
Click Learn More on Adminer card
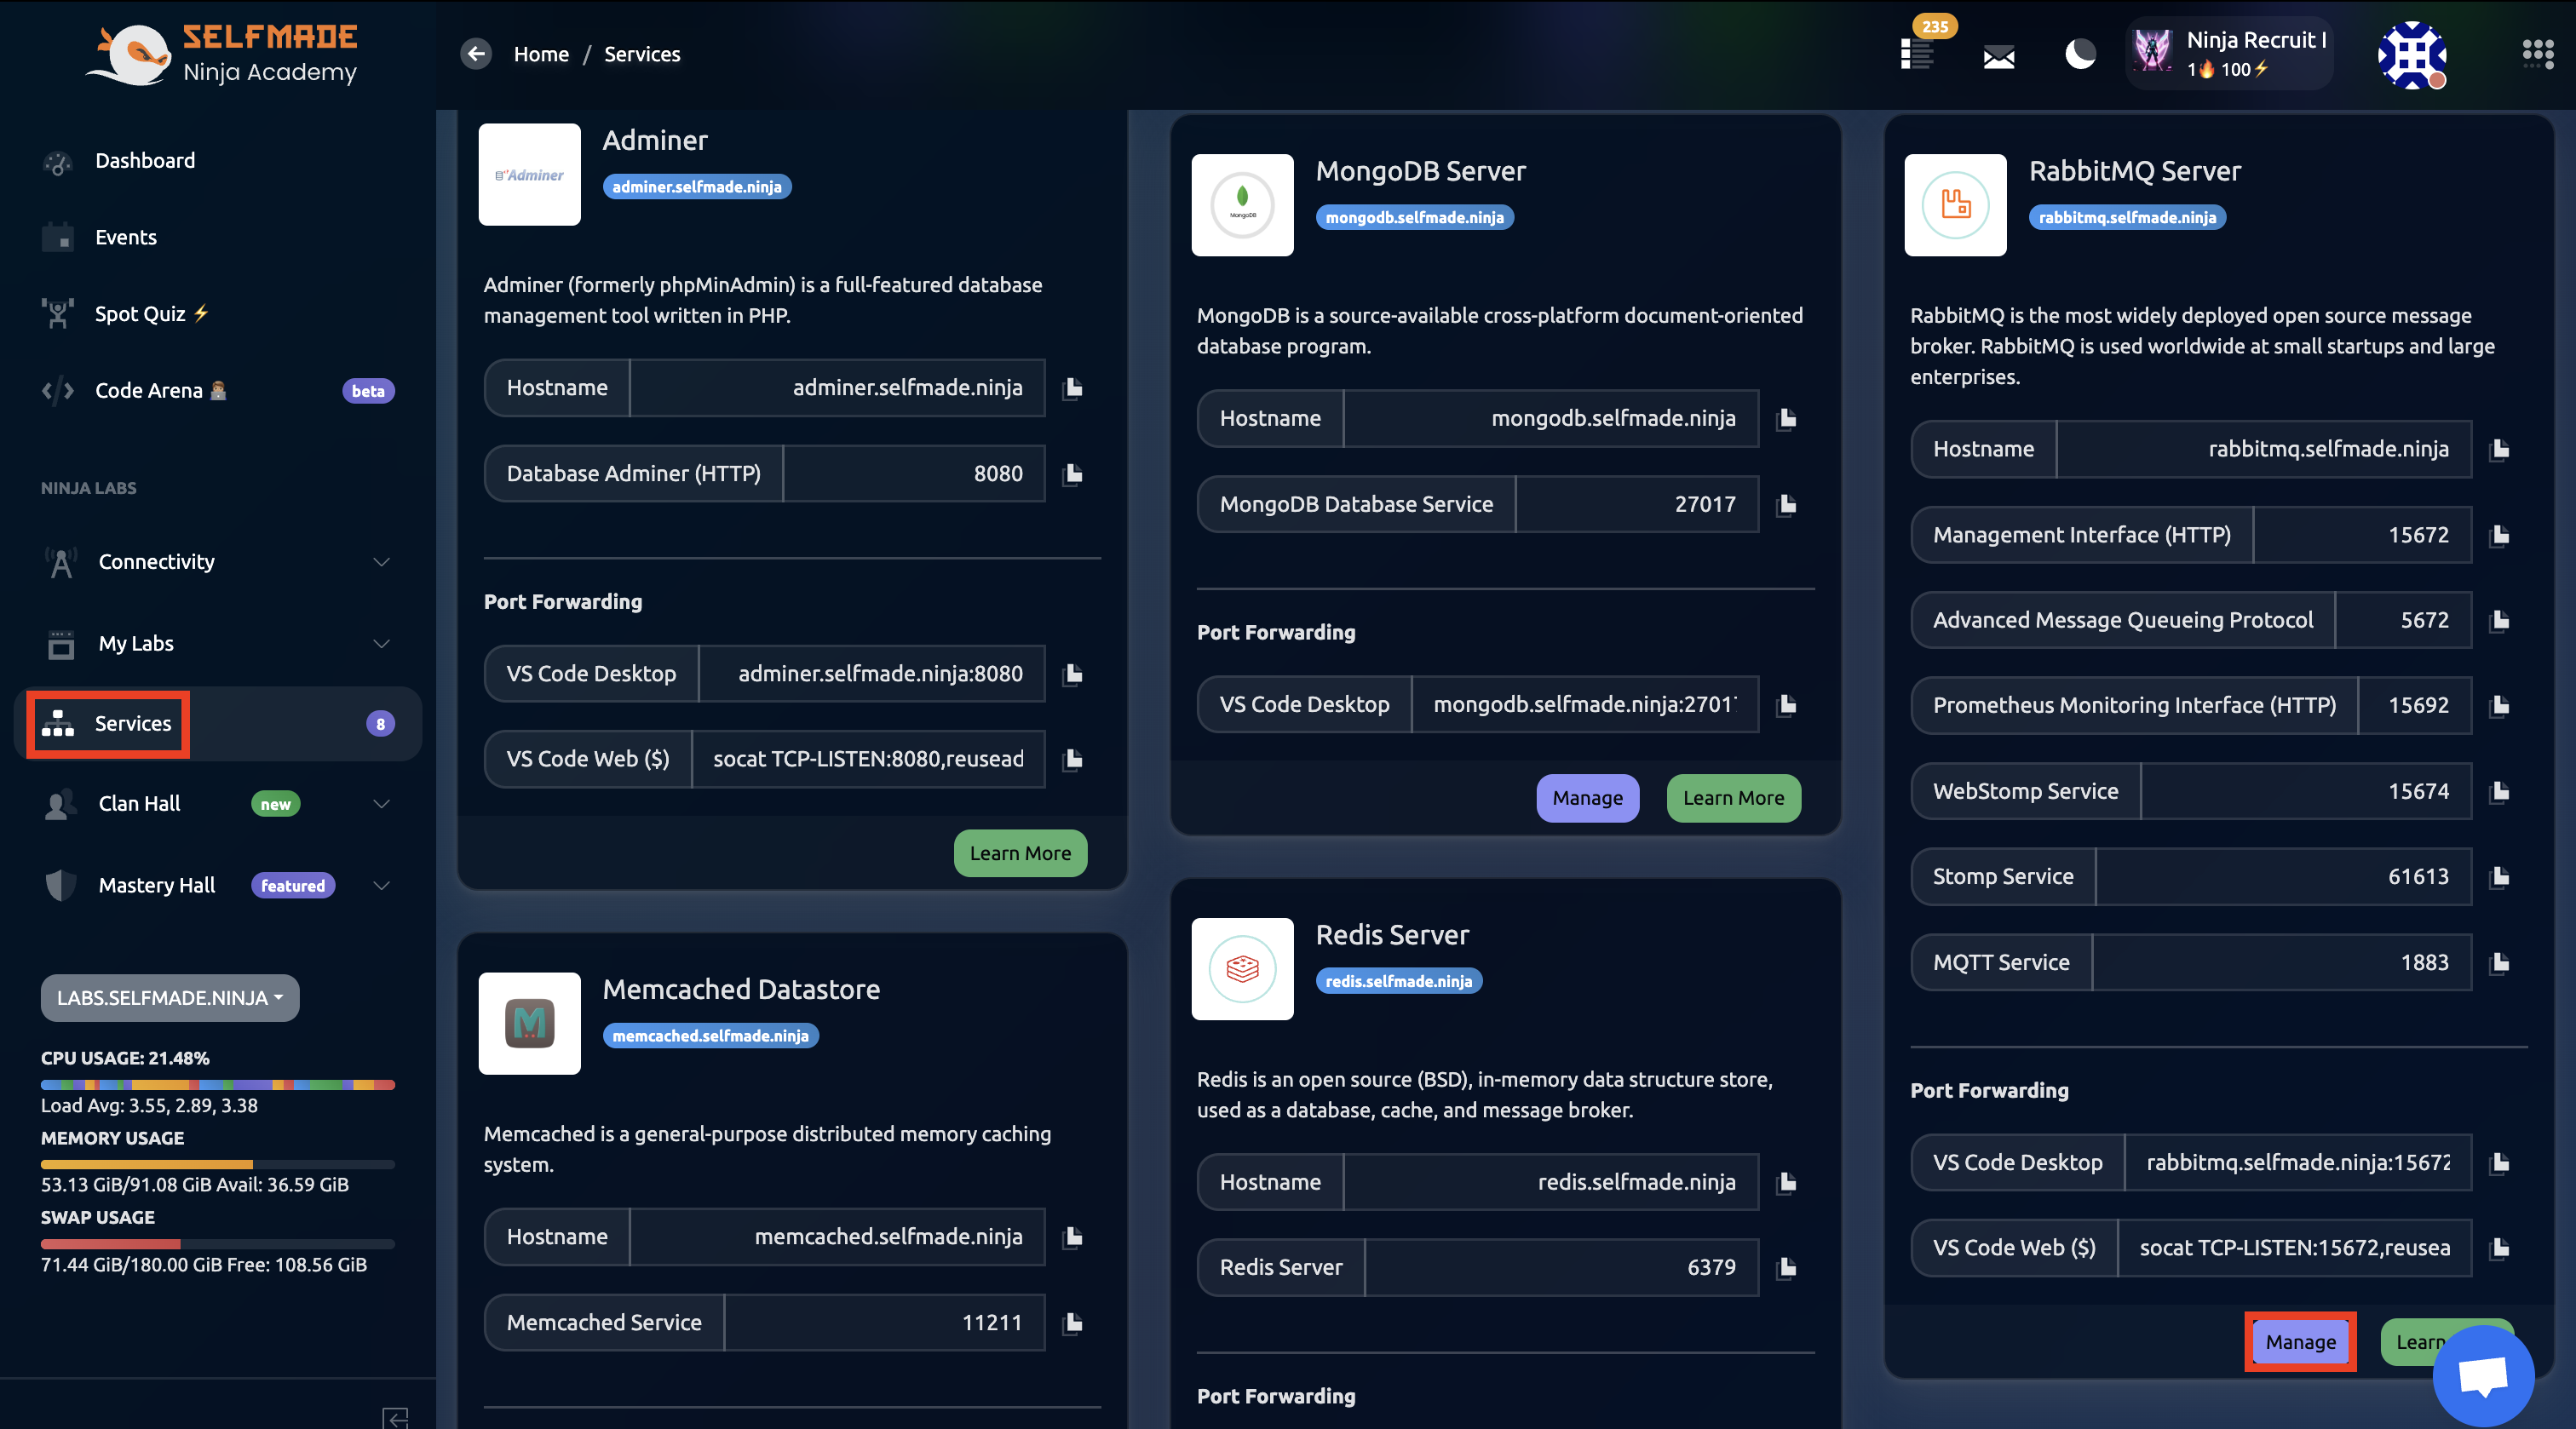coord(1020,853)
